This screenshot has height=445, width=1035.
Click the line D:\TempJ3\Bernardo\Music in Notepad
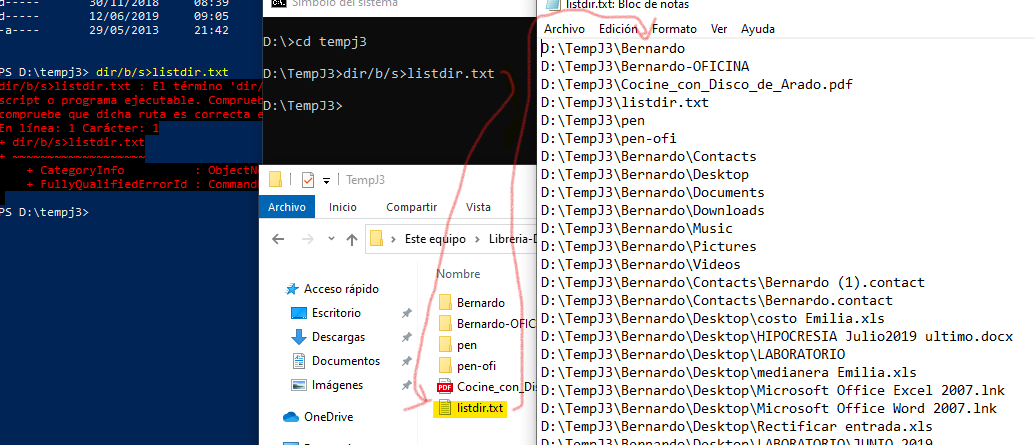tap(636, 228)
